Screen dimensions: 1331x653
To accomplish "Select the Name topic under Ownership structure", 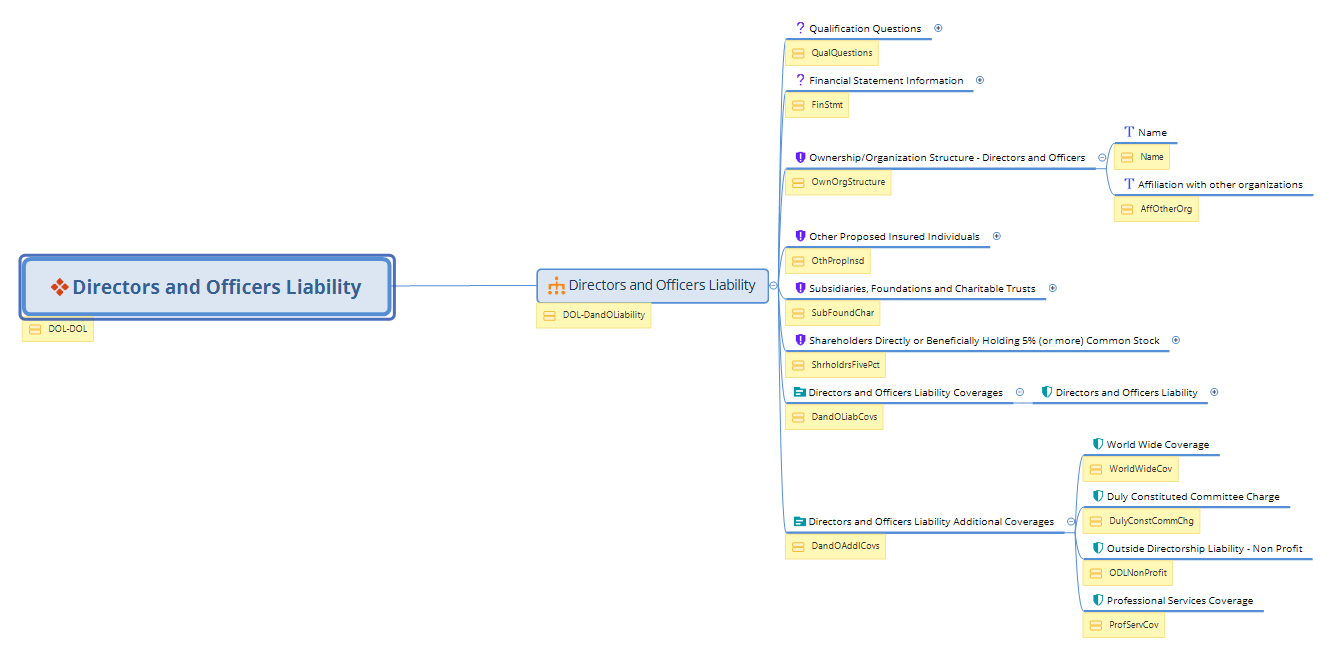I will coord(1152,132).
